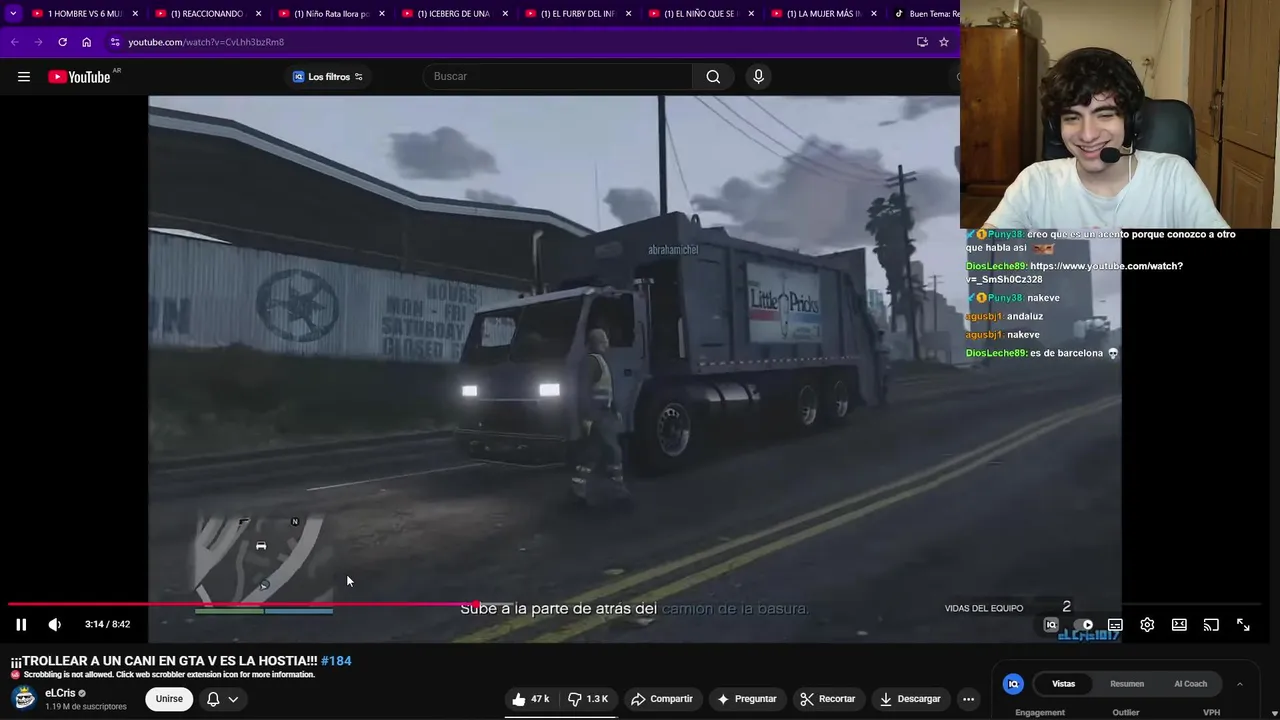Click the IQ extension icon in player
Screen dimensions: 1280x720
[1051, 625]
